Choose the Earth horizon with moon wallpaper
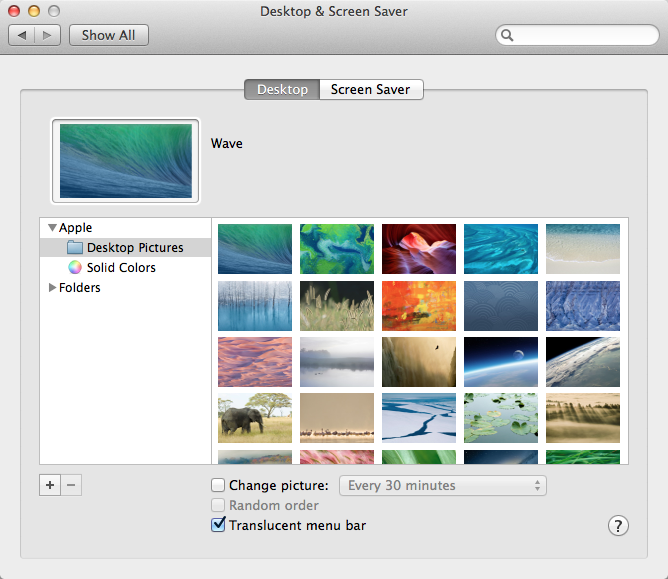This screenshot has width=668, height=579. [x=501, y=362]
